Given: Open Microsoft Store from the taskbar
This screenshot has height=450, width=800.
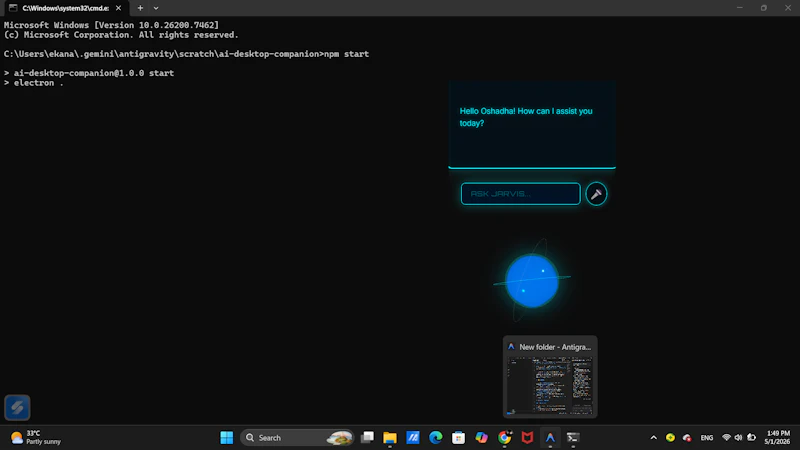Looking at the screenshot, I should tap(459, 437).
